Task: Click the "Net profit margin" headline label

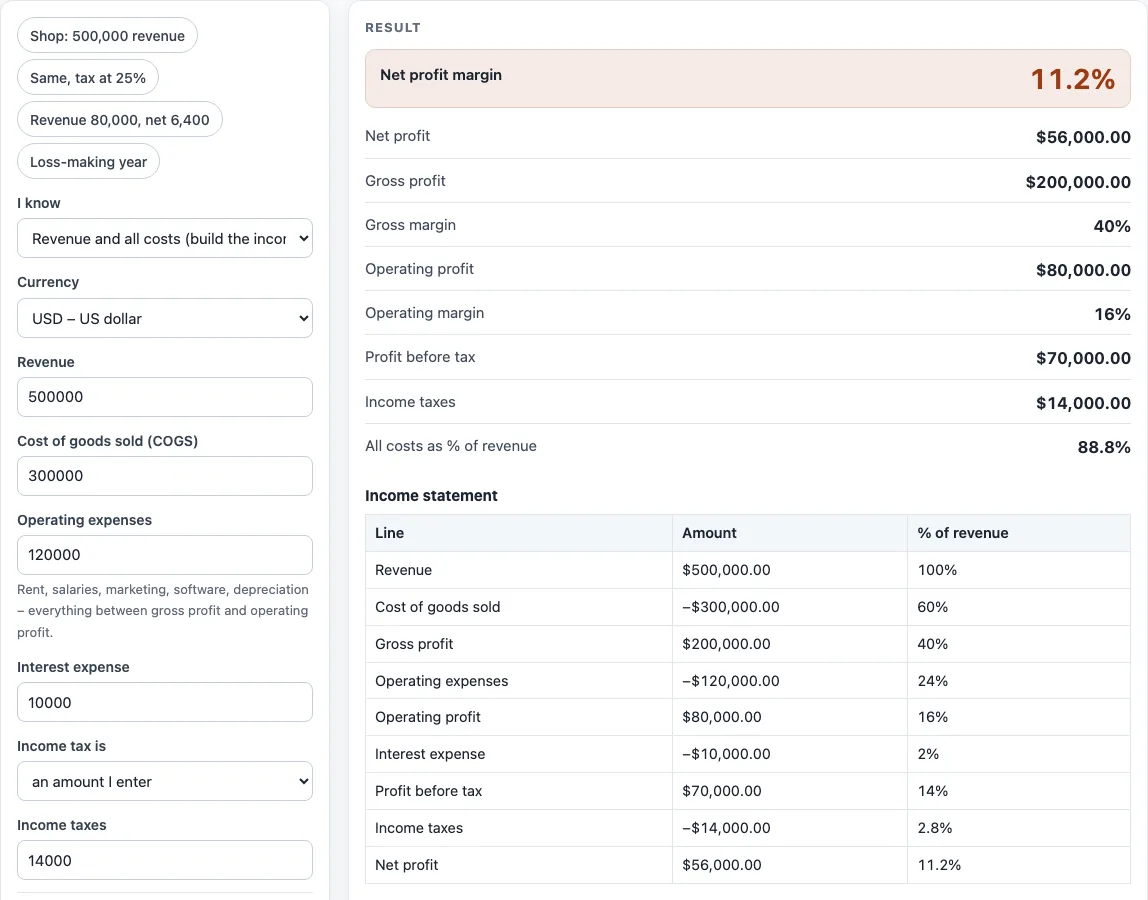Action: pos(441,75)
